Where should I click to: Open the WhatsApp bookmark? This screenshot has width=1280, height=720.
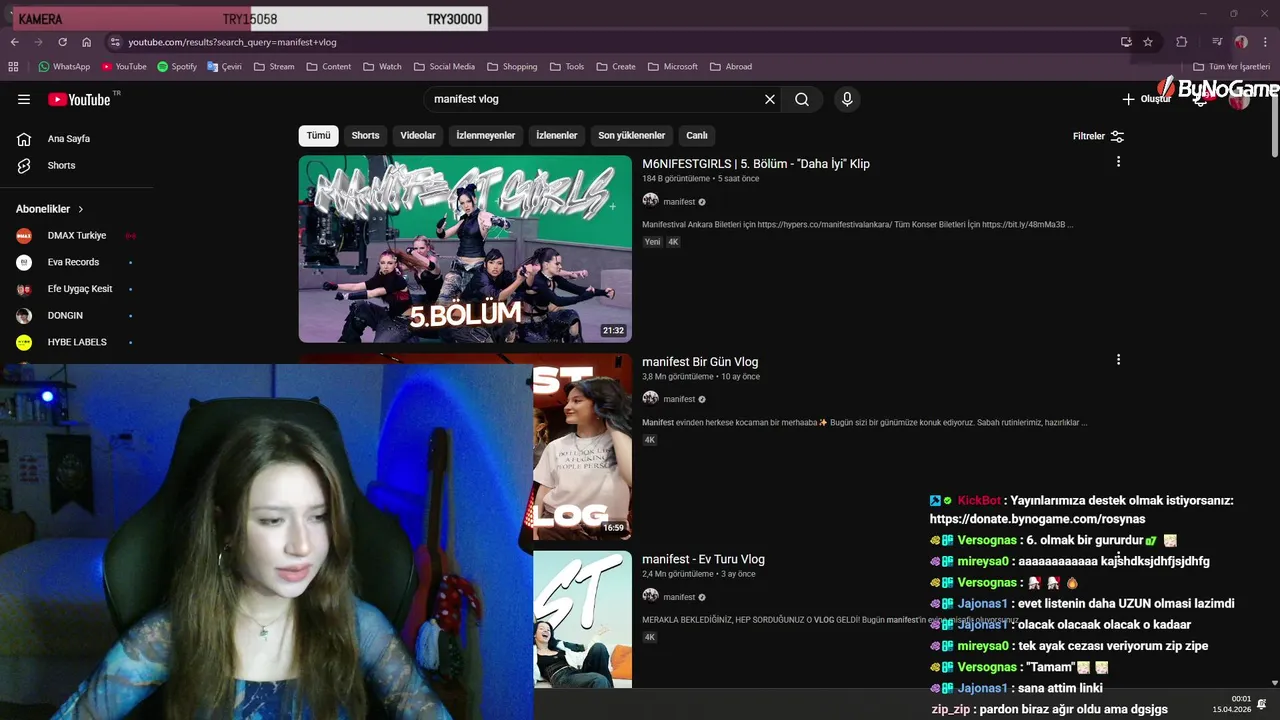click(64, 67)
